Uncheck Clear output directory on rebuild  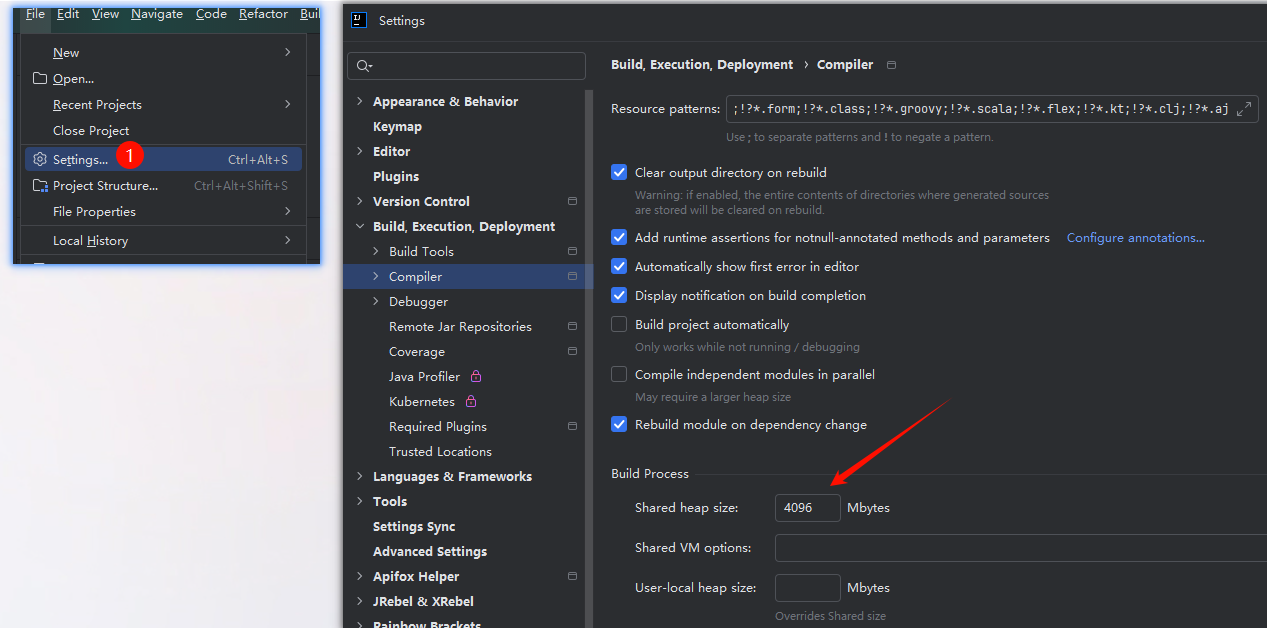coord(619,172)
